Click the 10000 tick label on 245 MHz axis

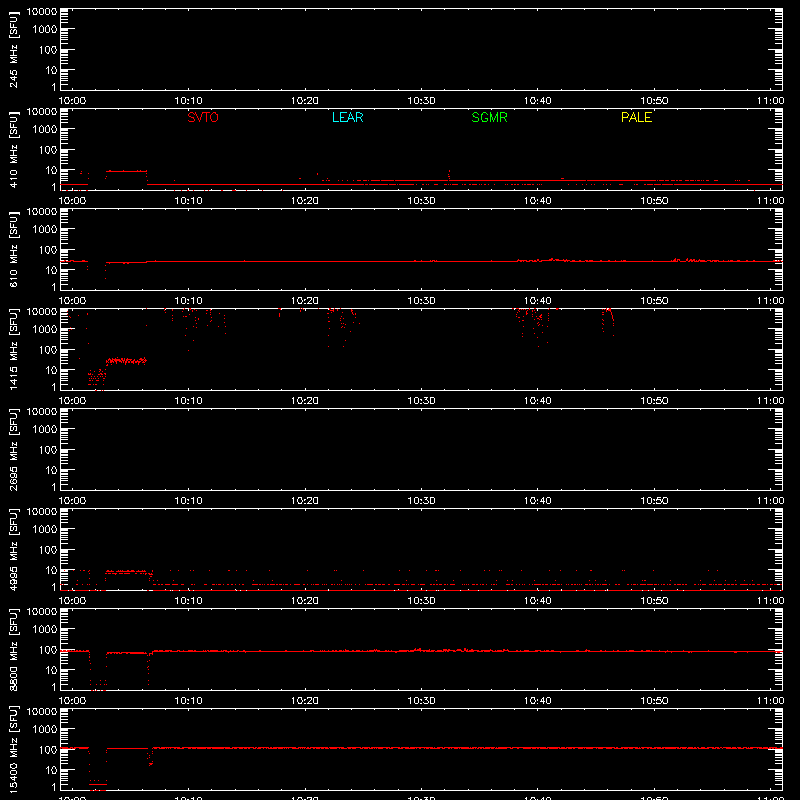point(42,12)
